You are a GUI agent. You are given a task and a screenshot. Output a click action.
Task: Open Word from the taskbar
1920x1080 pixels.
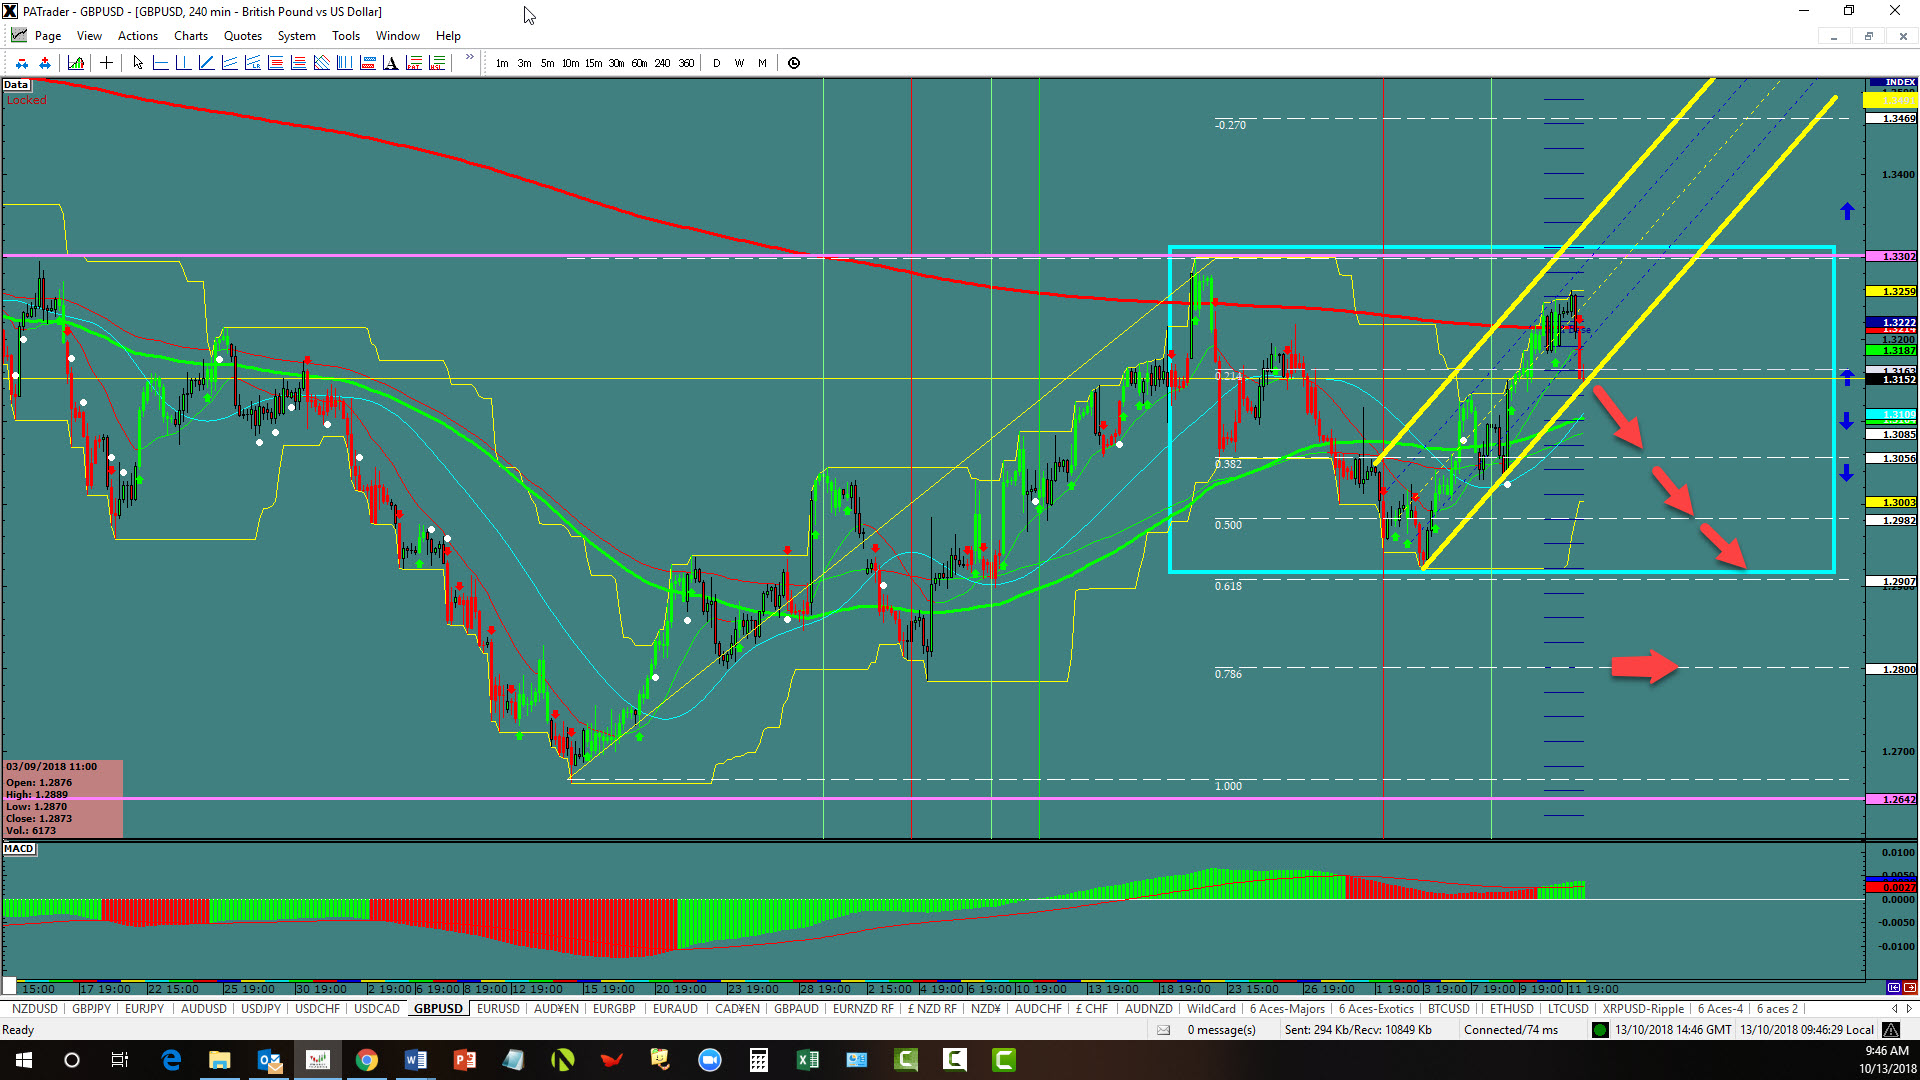tap(416, 1060)
